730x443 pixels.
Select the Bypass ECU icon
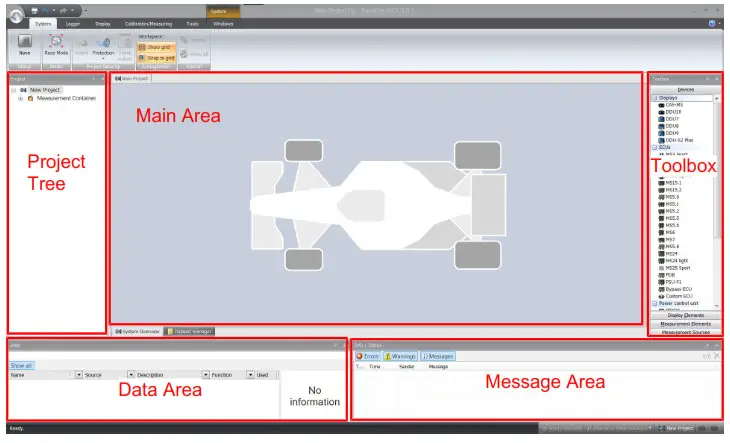click(661, 289)
